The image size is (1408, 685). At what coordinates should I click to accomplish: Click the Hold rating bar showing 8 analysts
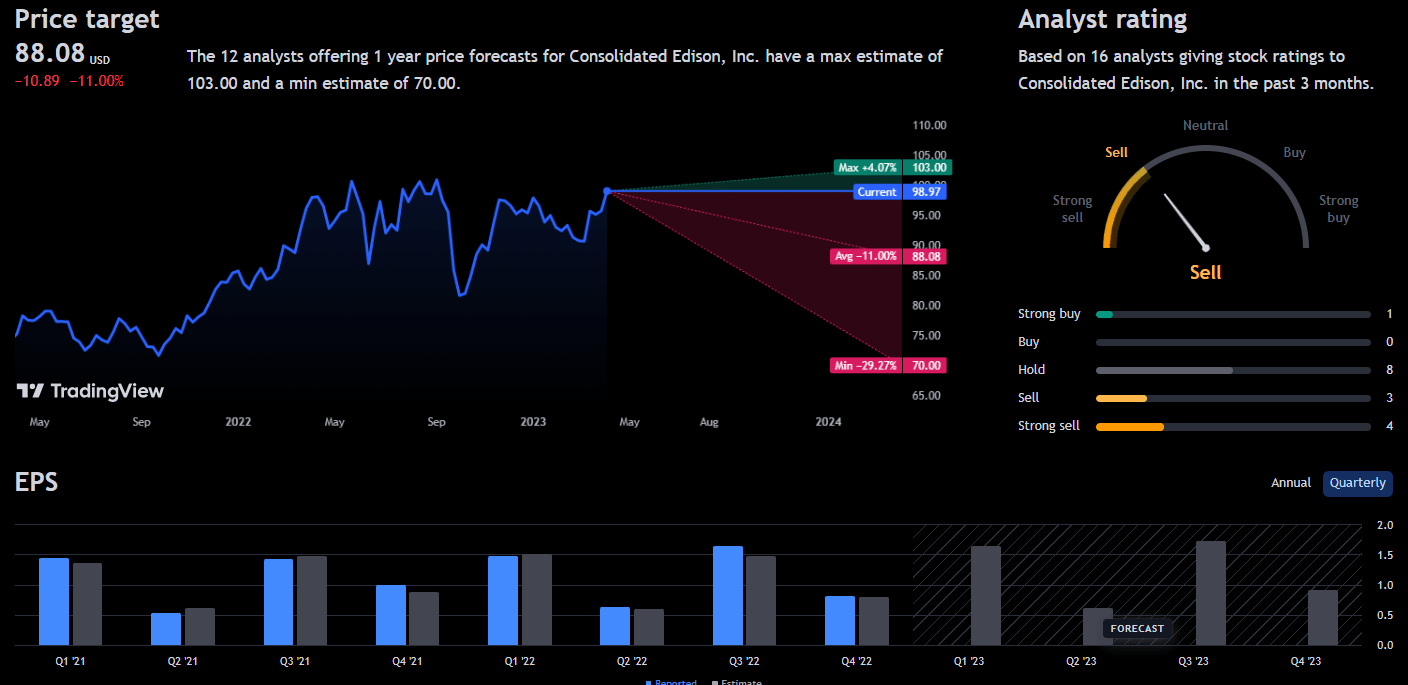click(1233, 369)
